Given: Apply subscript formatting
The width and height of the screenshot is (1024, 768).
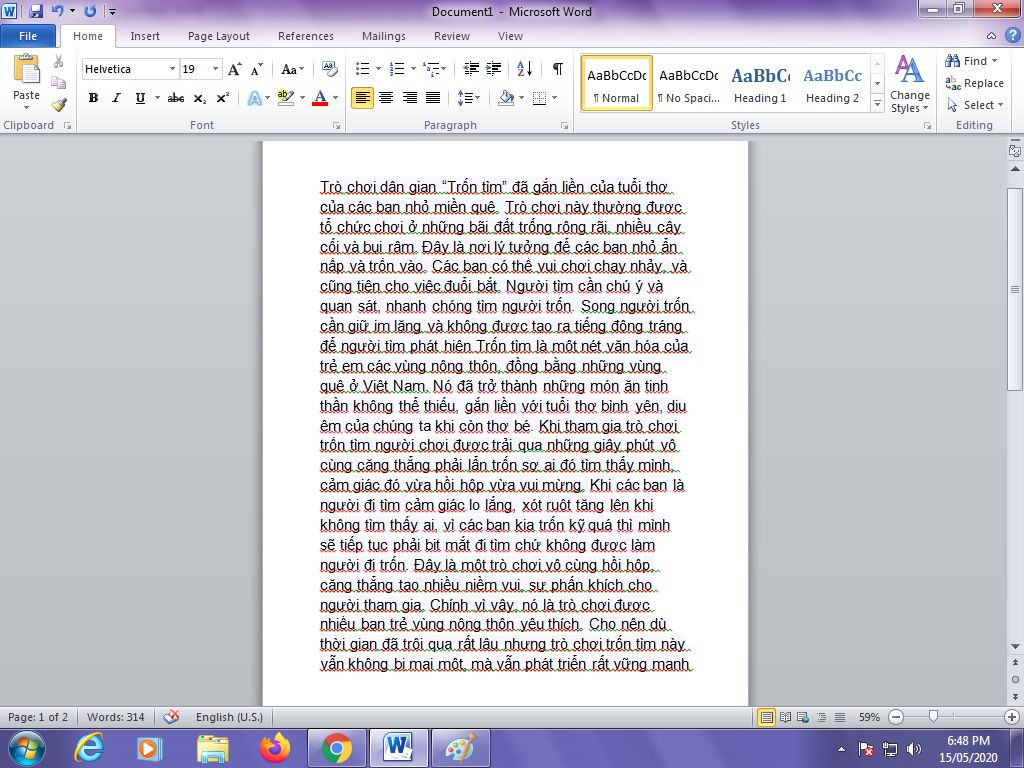Looking at the screenshot, I should click(200, 98).
